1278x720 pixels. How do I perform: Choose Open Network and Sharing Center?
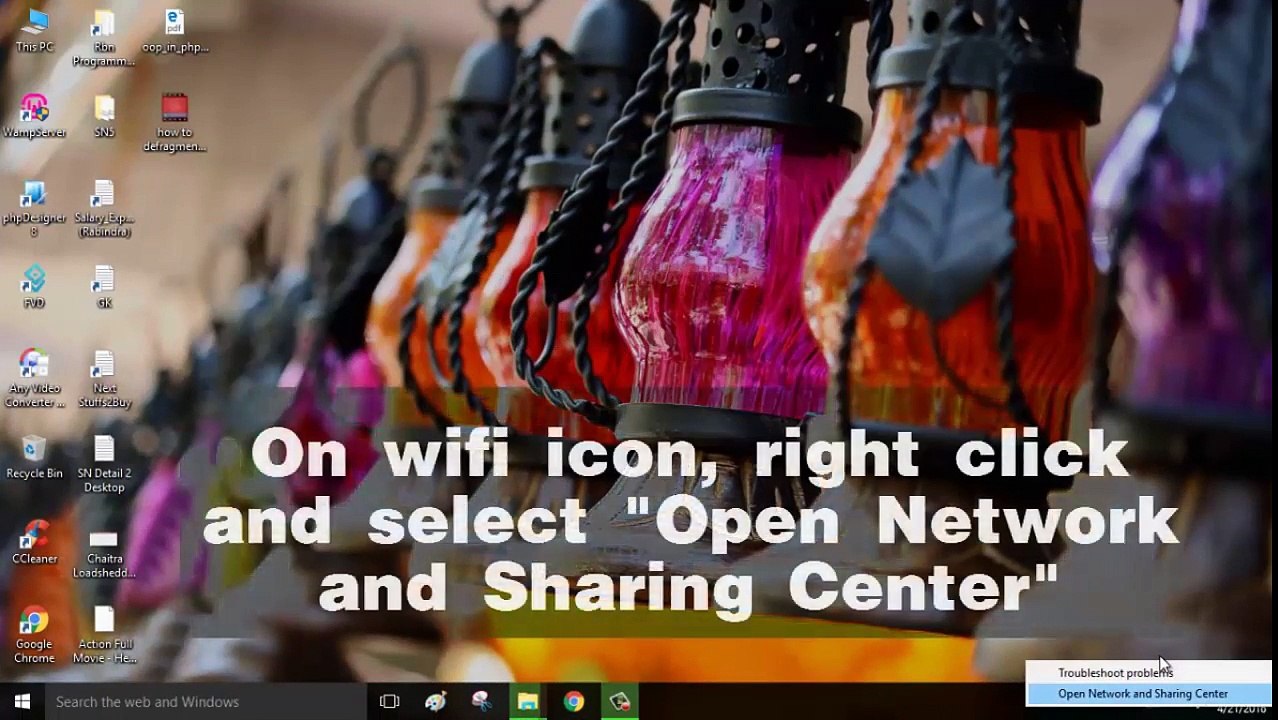point(1149,694)
